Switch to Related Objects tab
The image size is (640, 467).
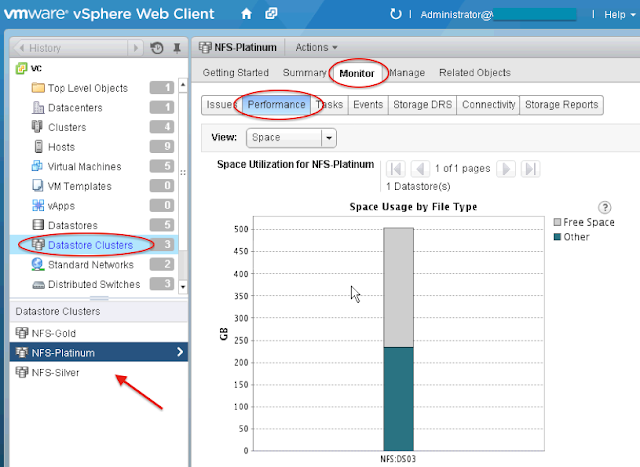(475, 73)
